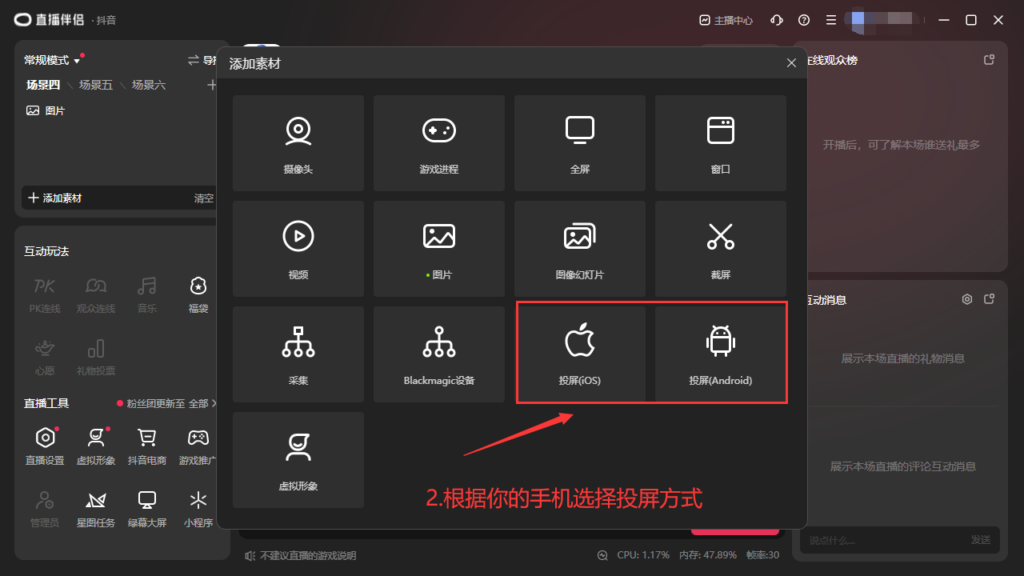
Task: Add a 视频 video source
Action: [x=298, y=248]
